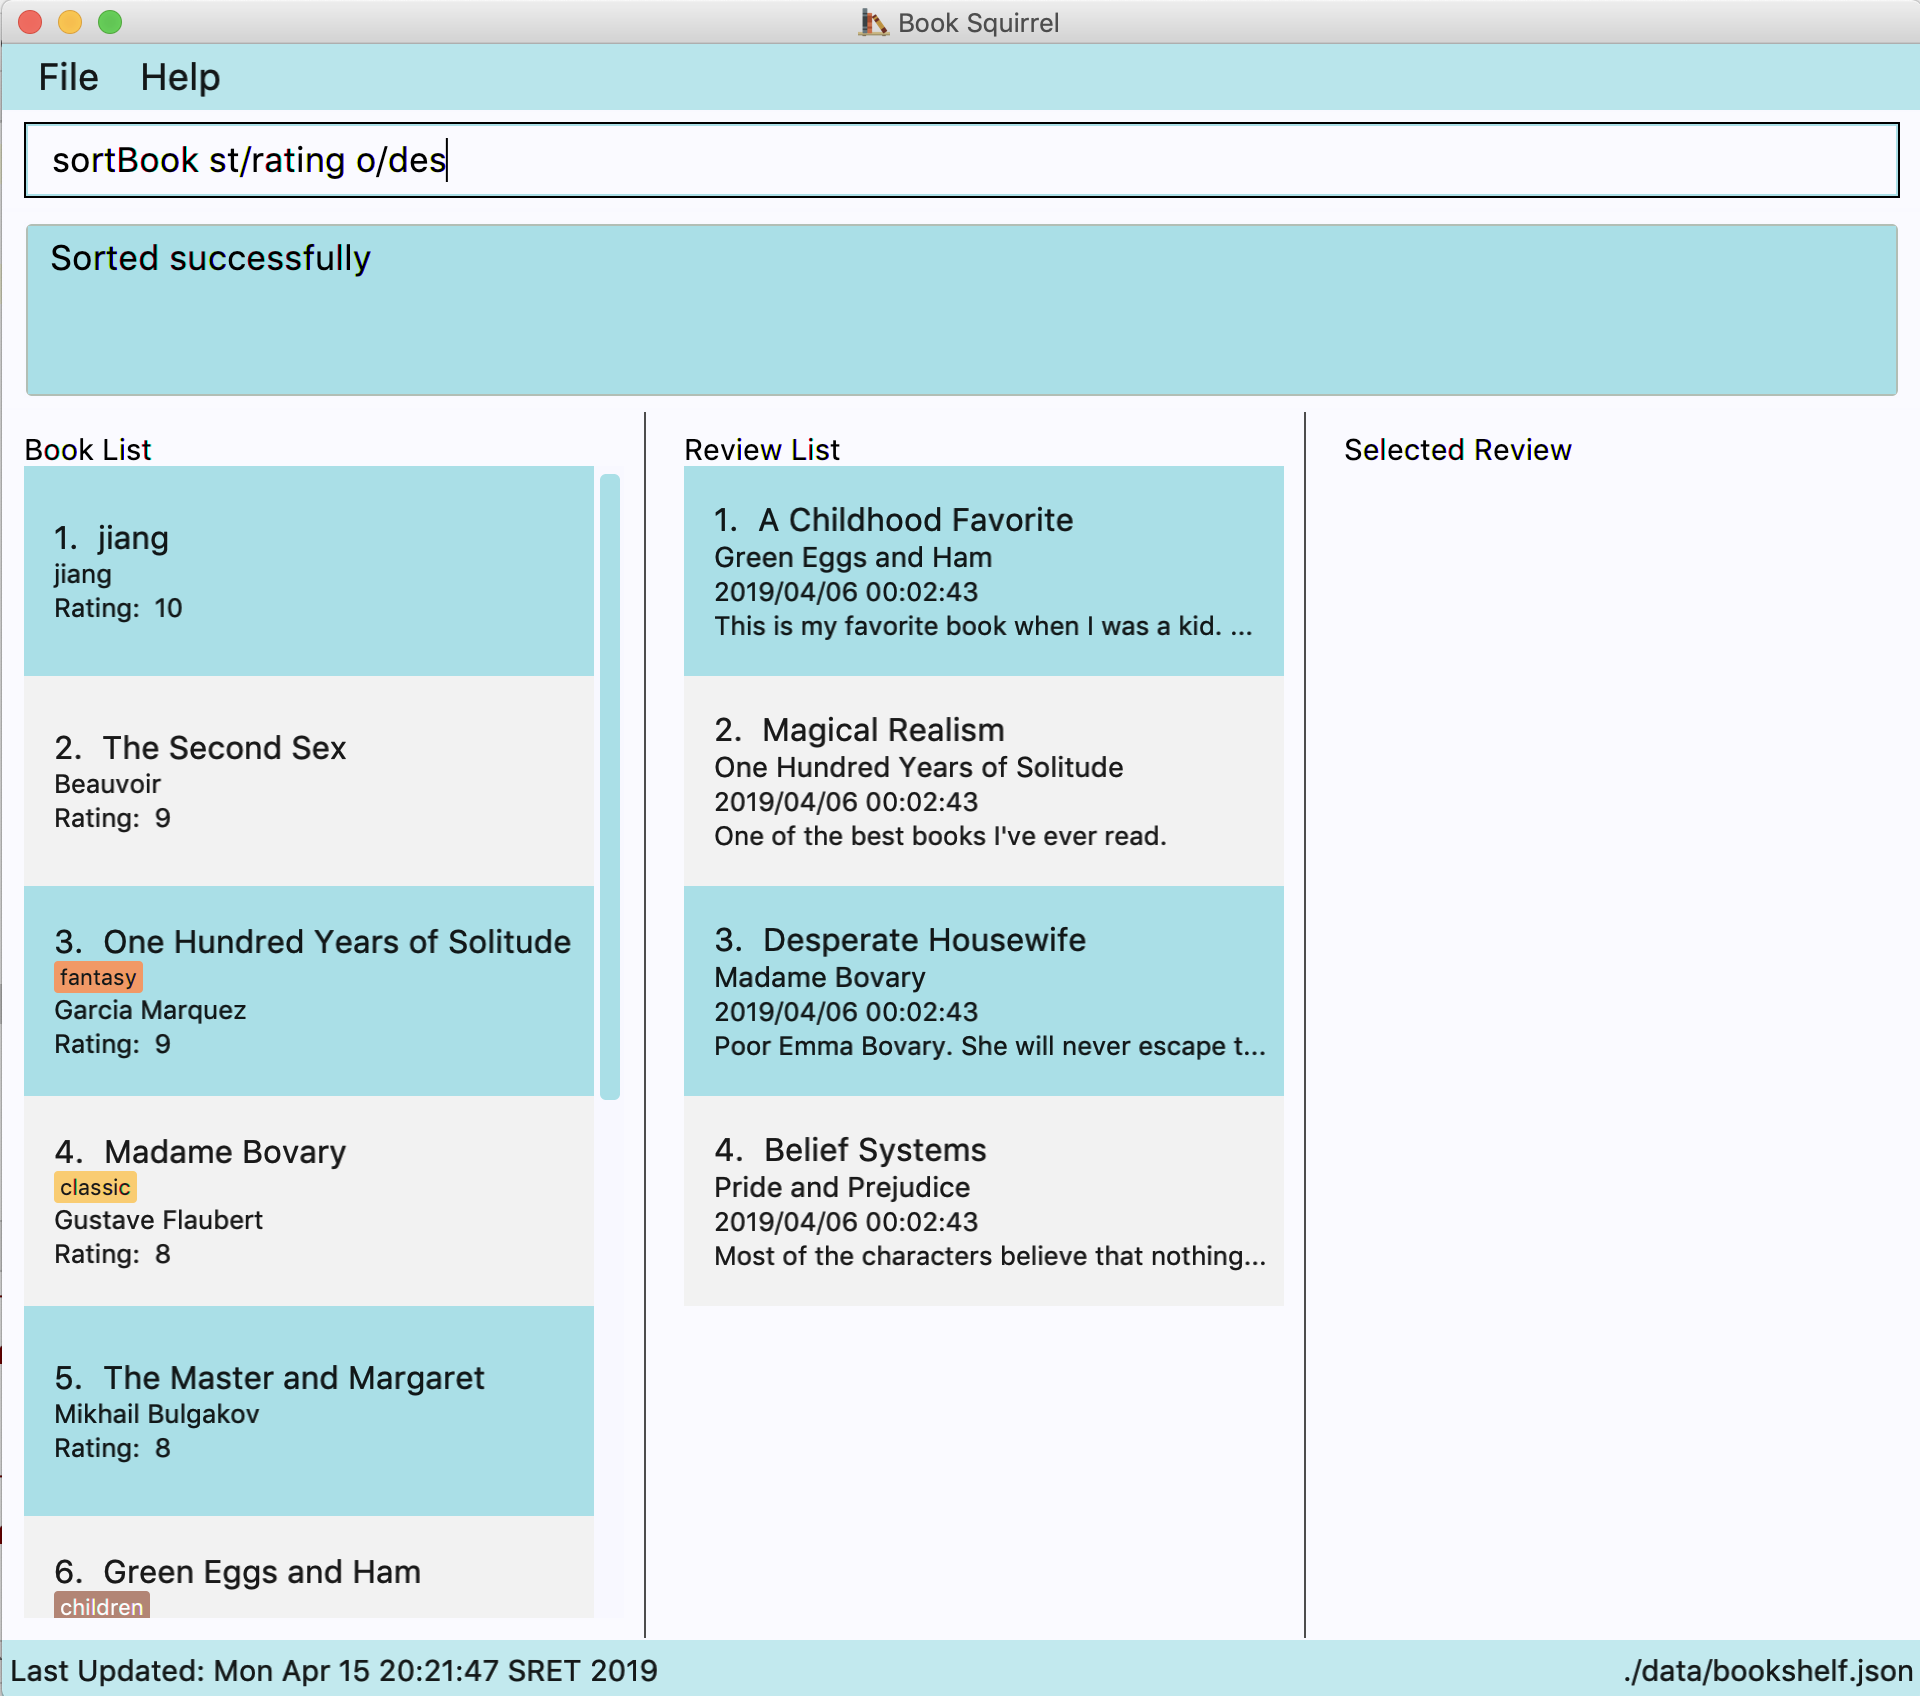This screenshot has width=1920, height=1696.
Task: Open Magical Realism review
Action: coord(984,781)
